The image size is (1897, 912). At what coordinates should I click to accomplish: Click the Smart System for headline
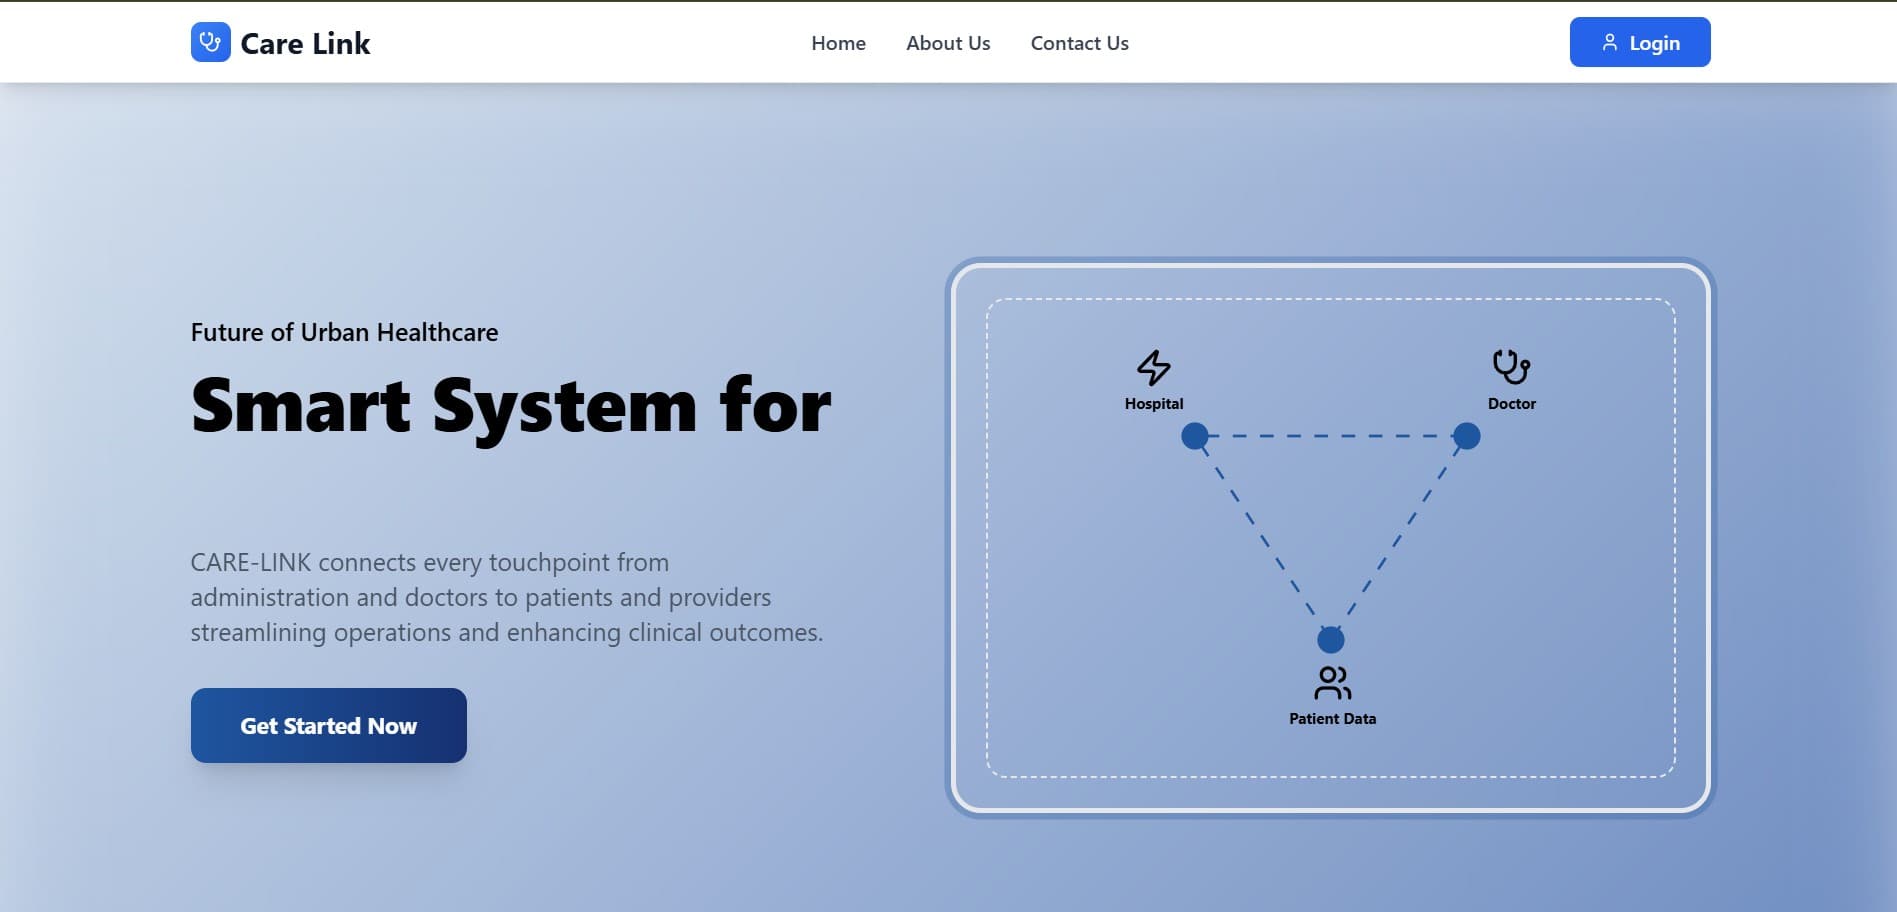[510, 406]
